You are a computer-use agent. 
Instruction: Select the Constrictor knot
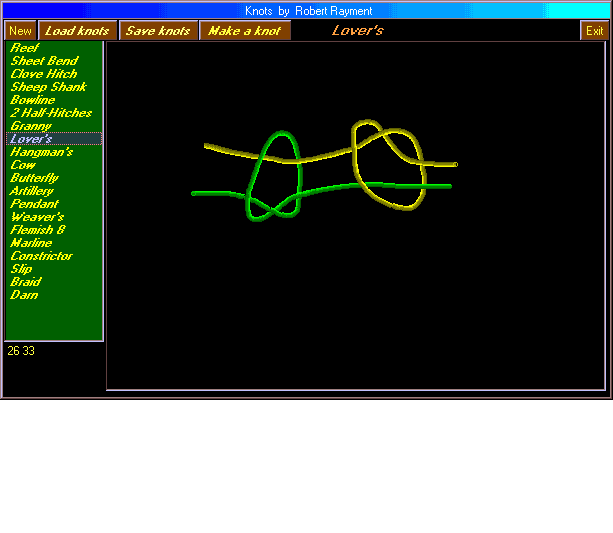(42, 256)
